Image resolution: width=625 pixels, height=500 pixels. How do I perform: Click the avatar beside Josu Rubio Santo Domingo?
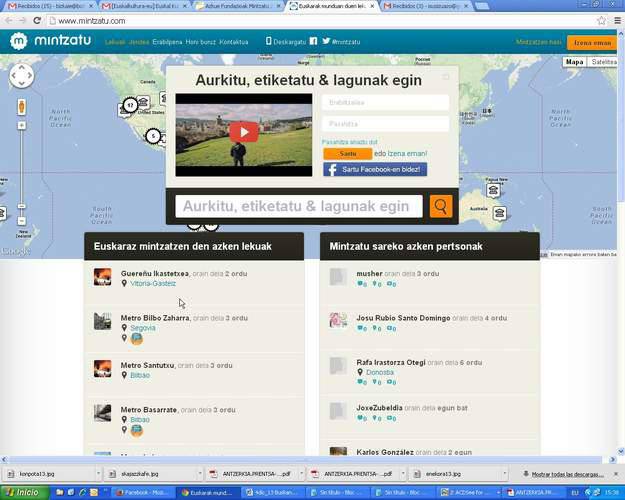(338, 321)
